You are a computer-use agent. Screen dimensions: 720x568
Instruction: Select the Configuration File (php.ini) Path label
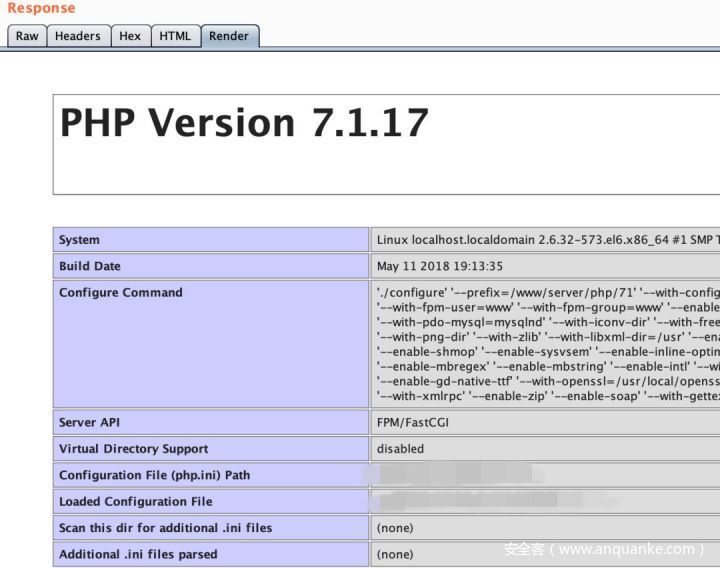[x=154, y=475]
